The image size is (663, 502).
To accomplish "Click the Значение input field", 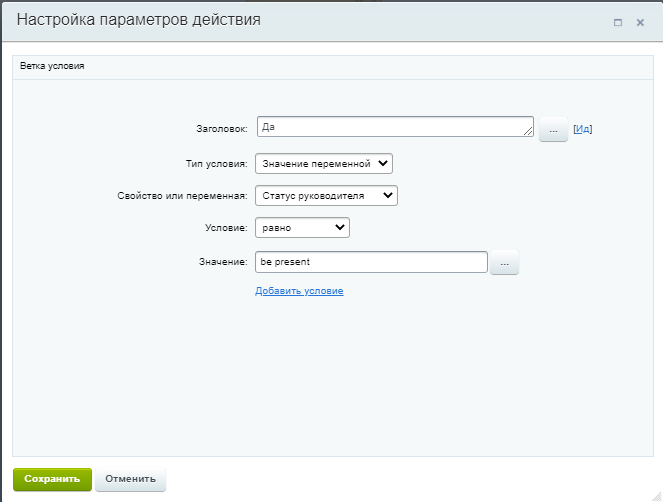I will tap(371, 262).
